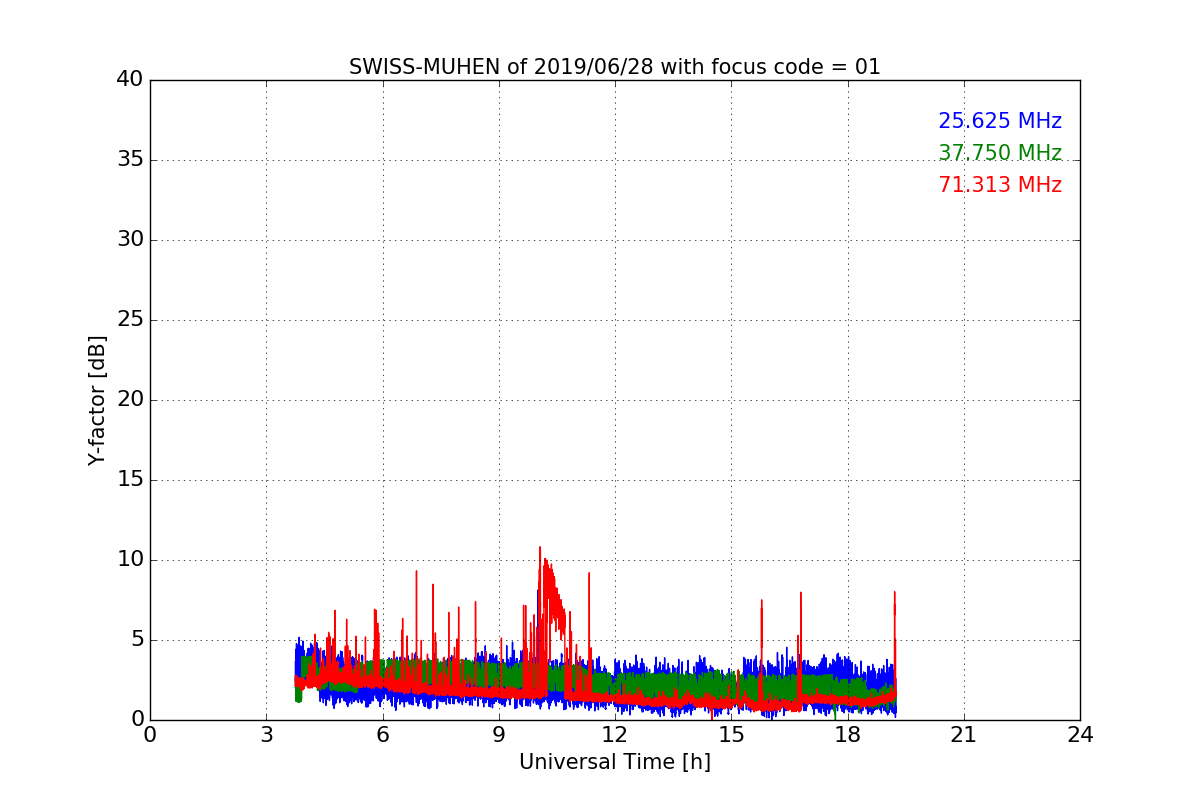Select the red 71.313 MHz legend label
This screenshot has width=1200, height=800.
coord(1000,185)
